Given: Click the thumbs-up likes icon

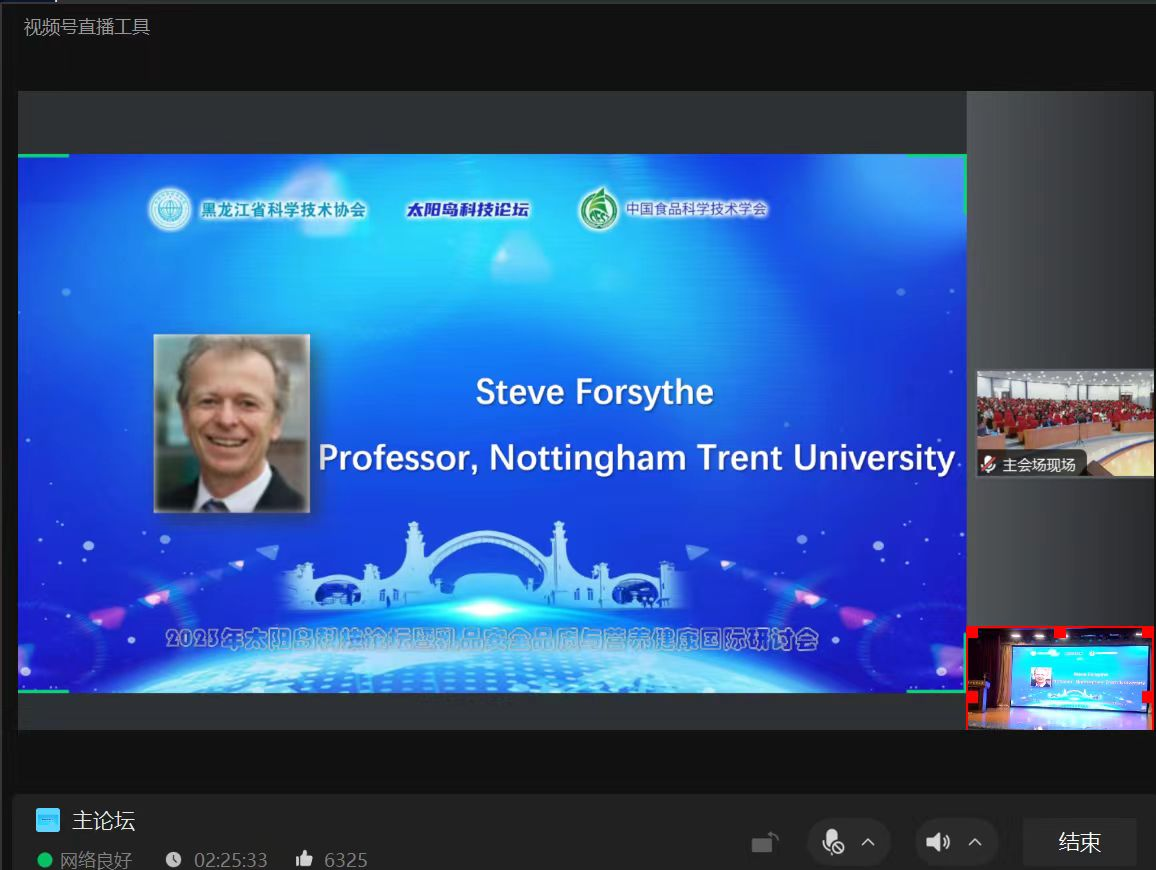Looking at the screenshot, I should coord(305,859).
